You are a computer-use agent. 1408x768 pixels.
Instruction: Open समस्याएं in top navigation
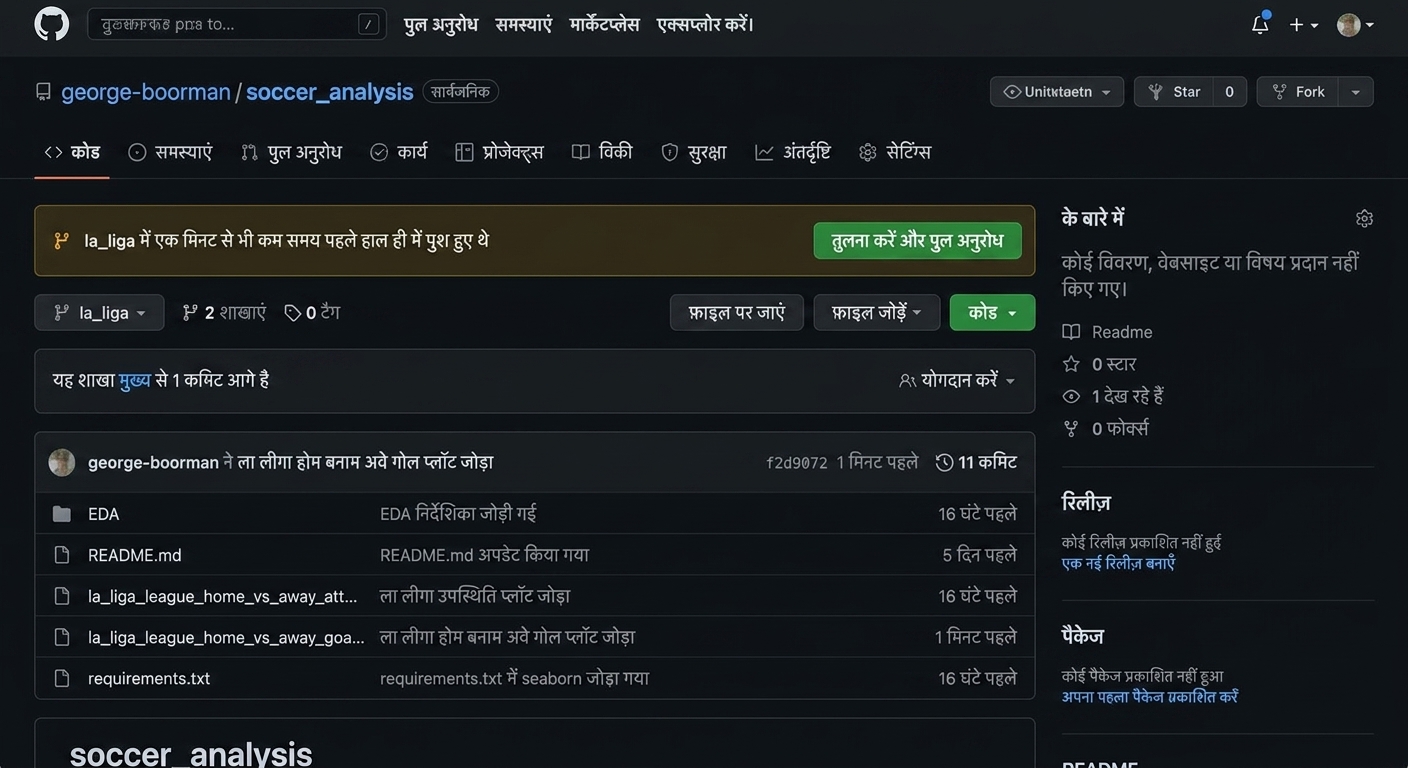(x=523, y=24)
